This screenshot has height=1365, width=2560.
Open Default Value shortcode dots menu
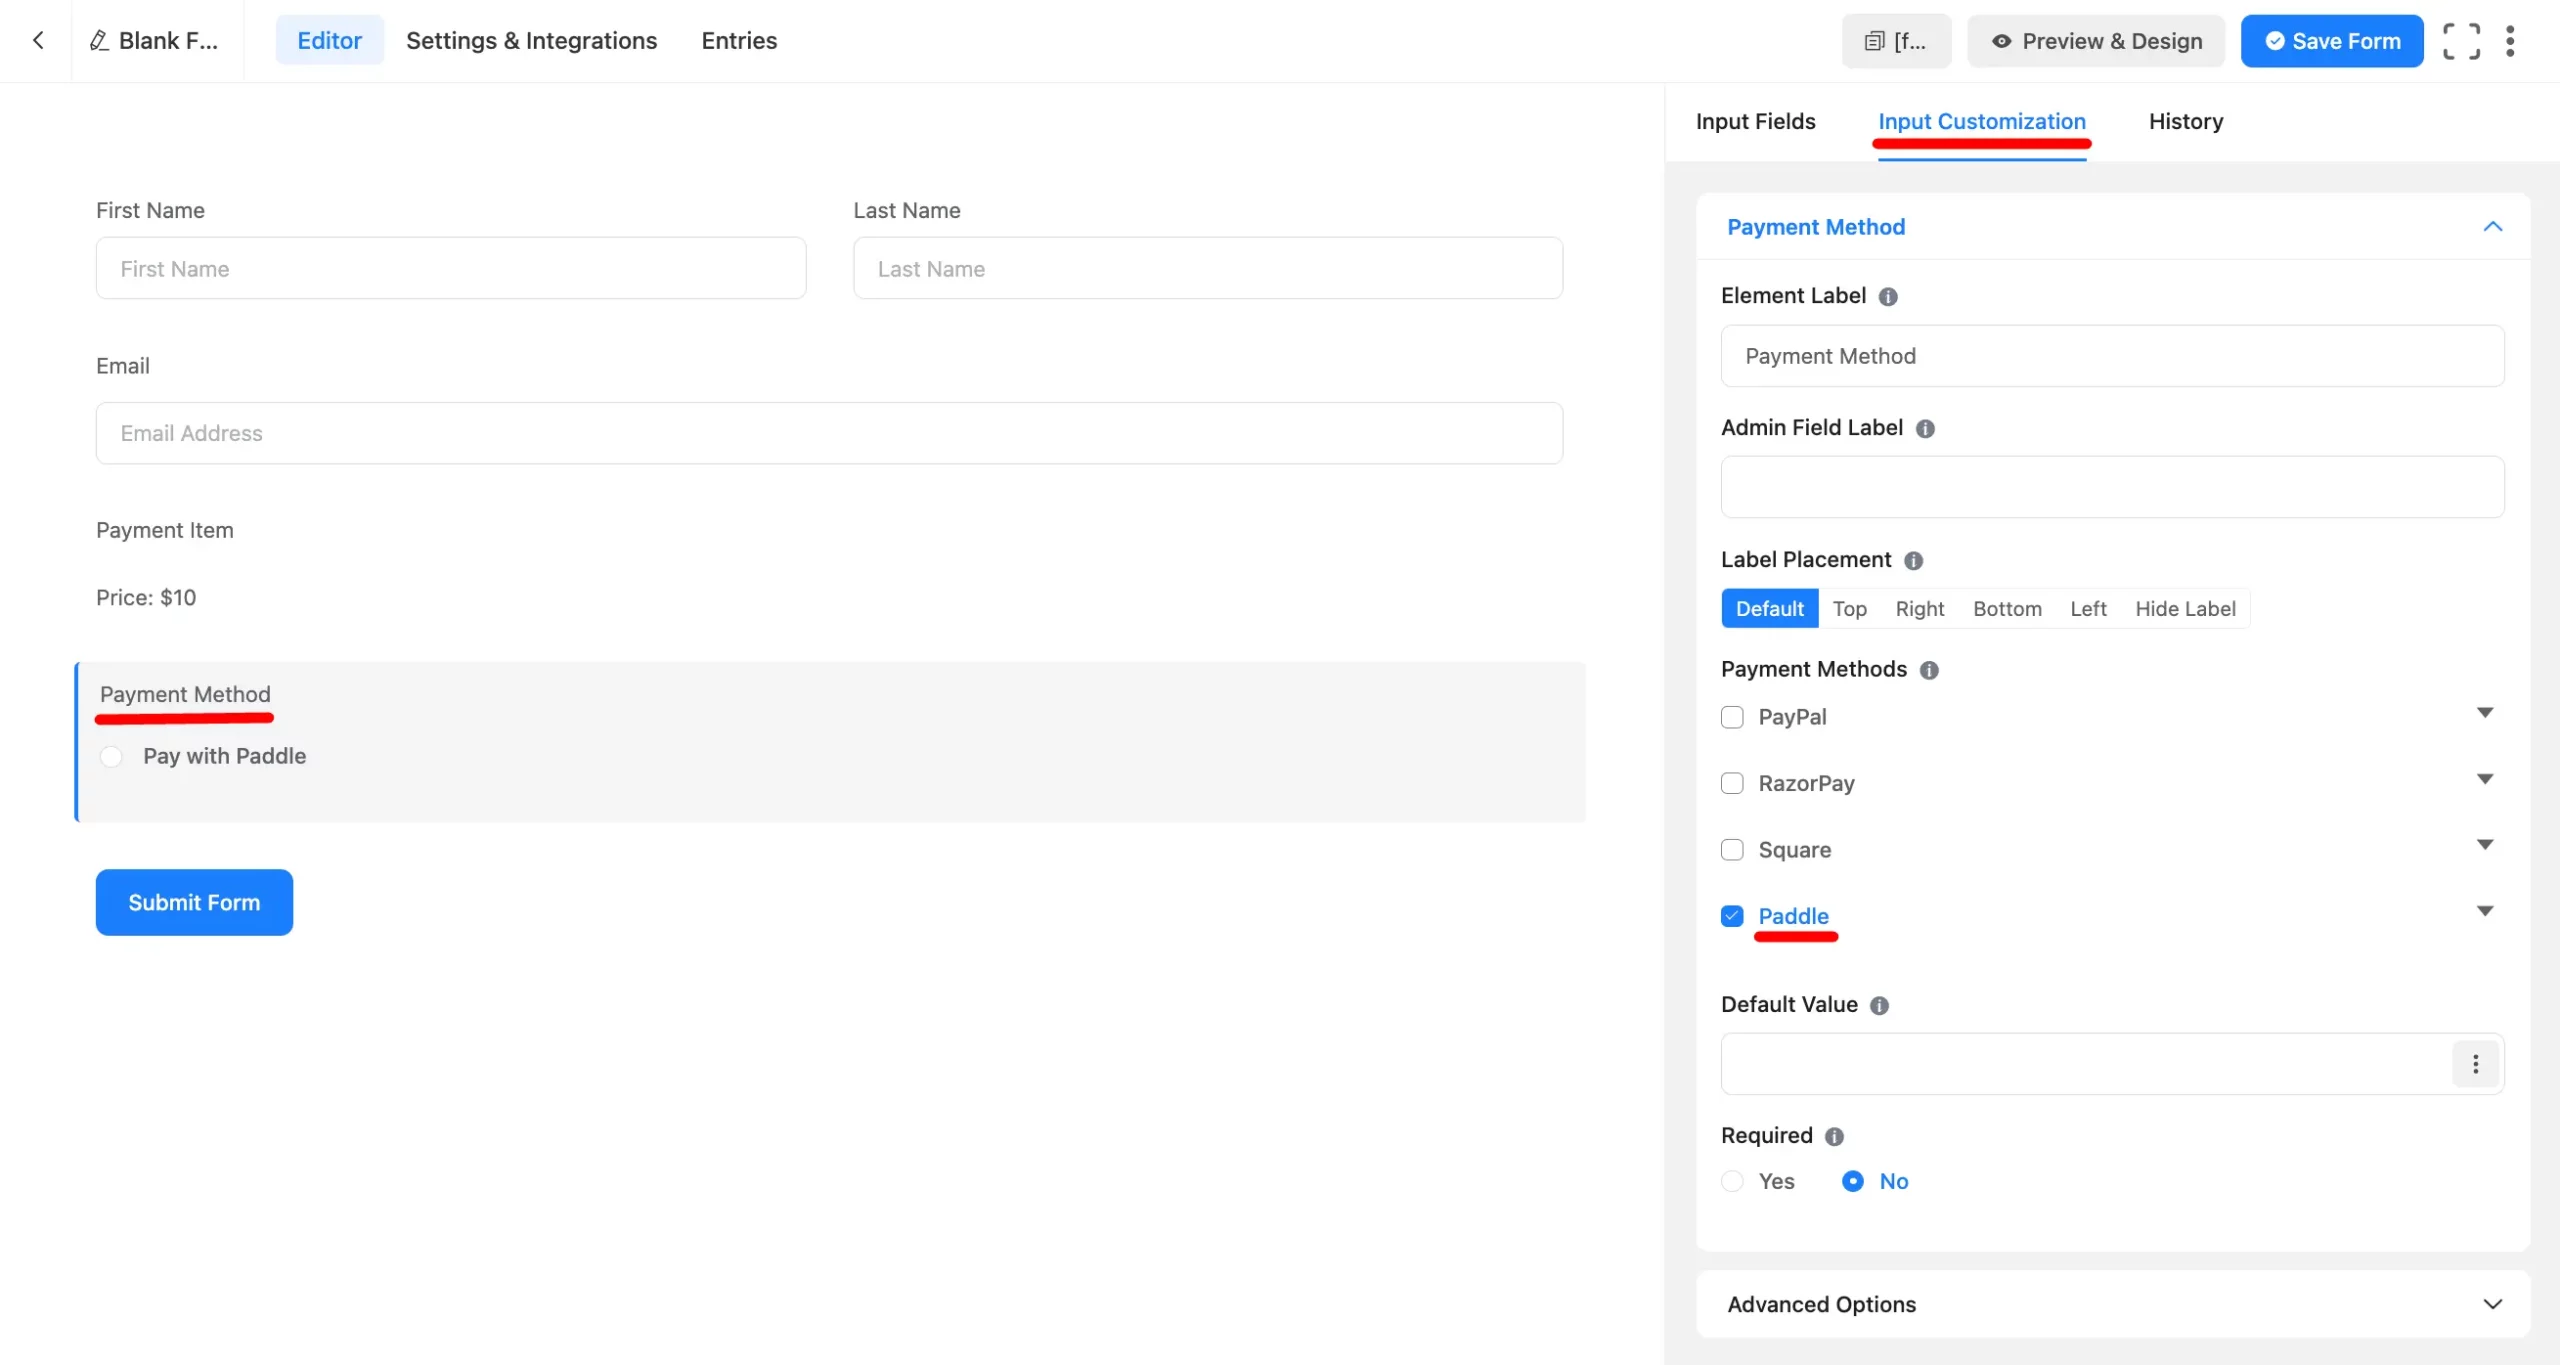(x=2475, y=1064)
